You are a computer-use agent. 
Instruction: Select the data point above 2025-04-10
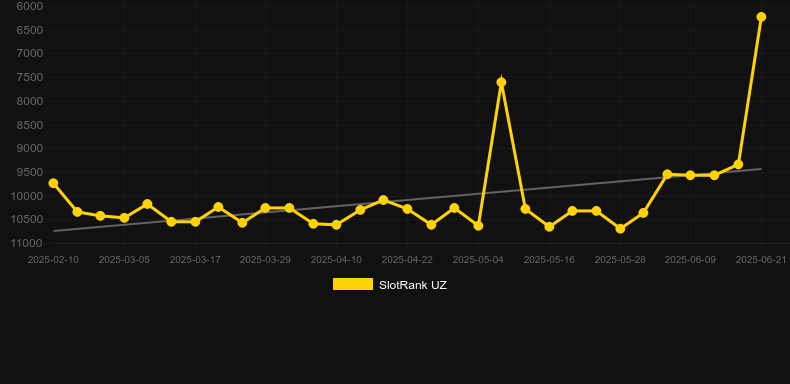point(336,225)
